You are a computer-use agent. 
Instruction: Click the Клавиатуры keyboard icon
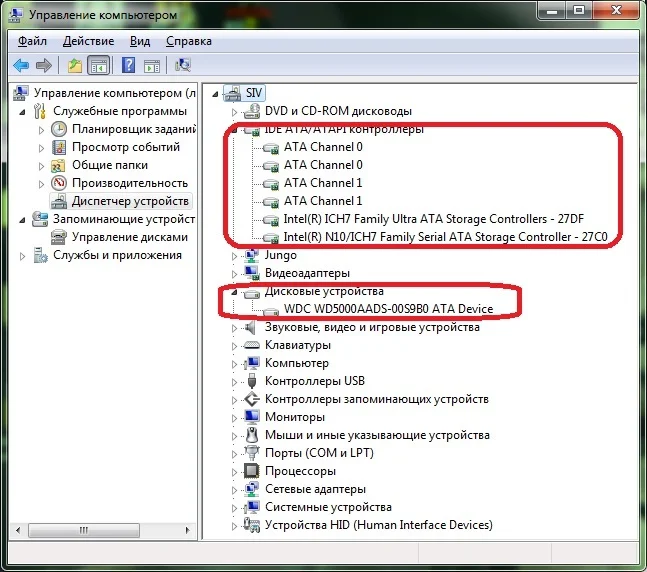pyautogui.click(x=252, y=345)
